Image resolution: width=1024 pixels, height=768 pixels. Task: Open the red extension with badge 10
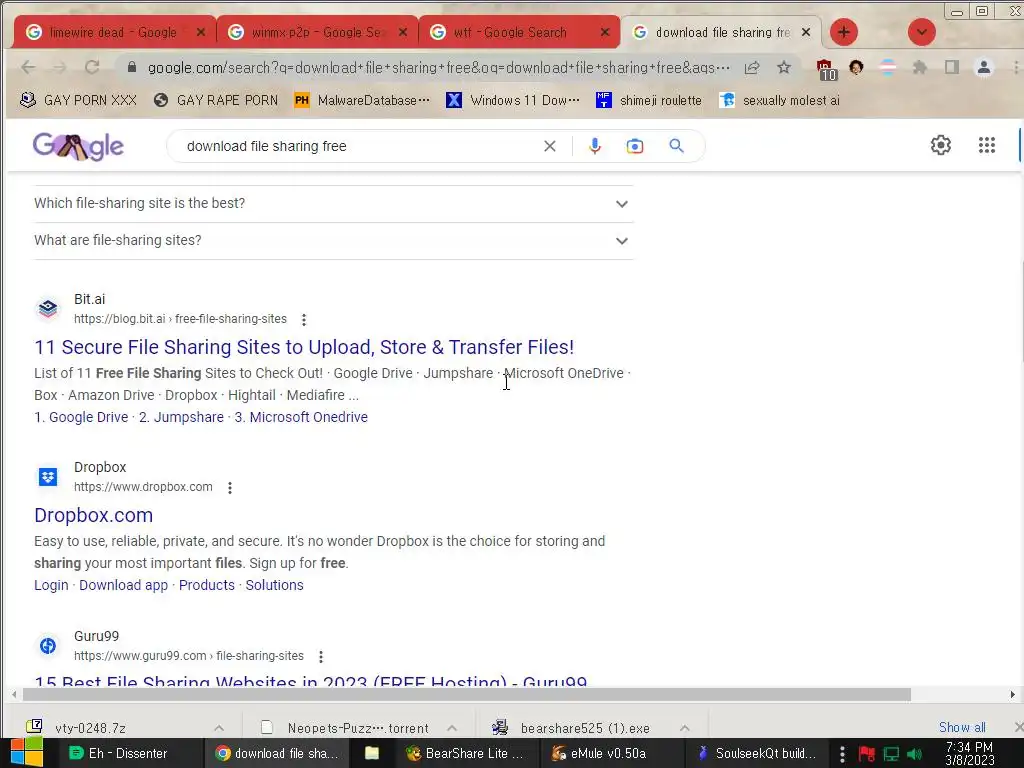(x=825, y=69)
